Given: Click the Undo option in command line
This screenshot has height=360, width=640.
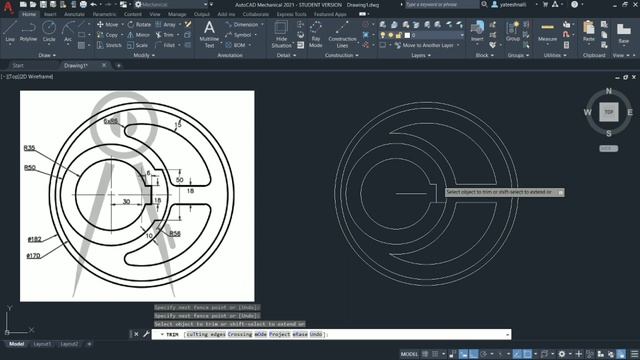Looking at the screenshot, I should pos(316,334).
